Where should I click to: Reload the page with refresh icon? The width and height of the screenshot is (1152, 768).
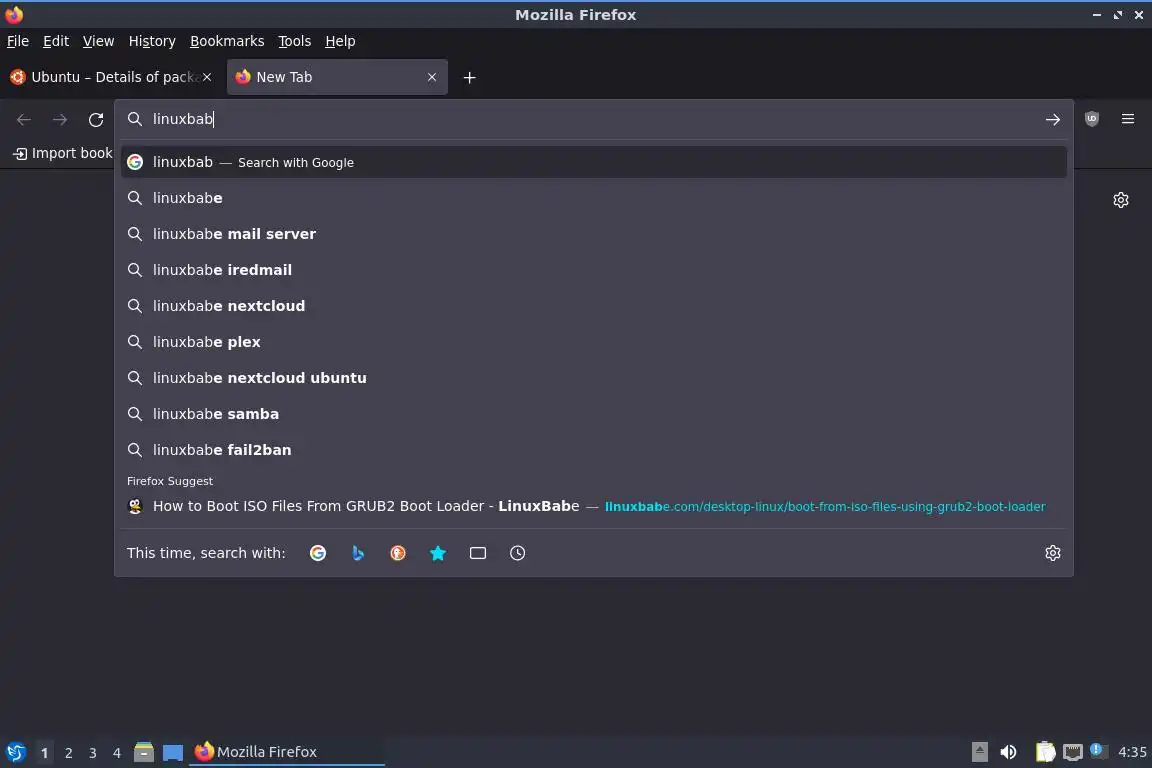click(96, 119)
